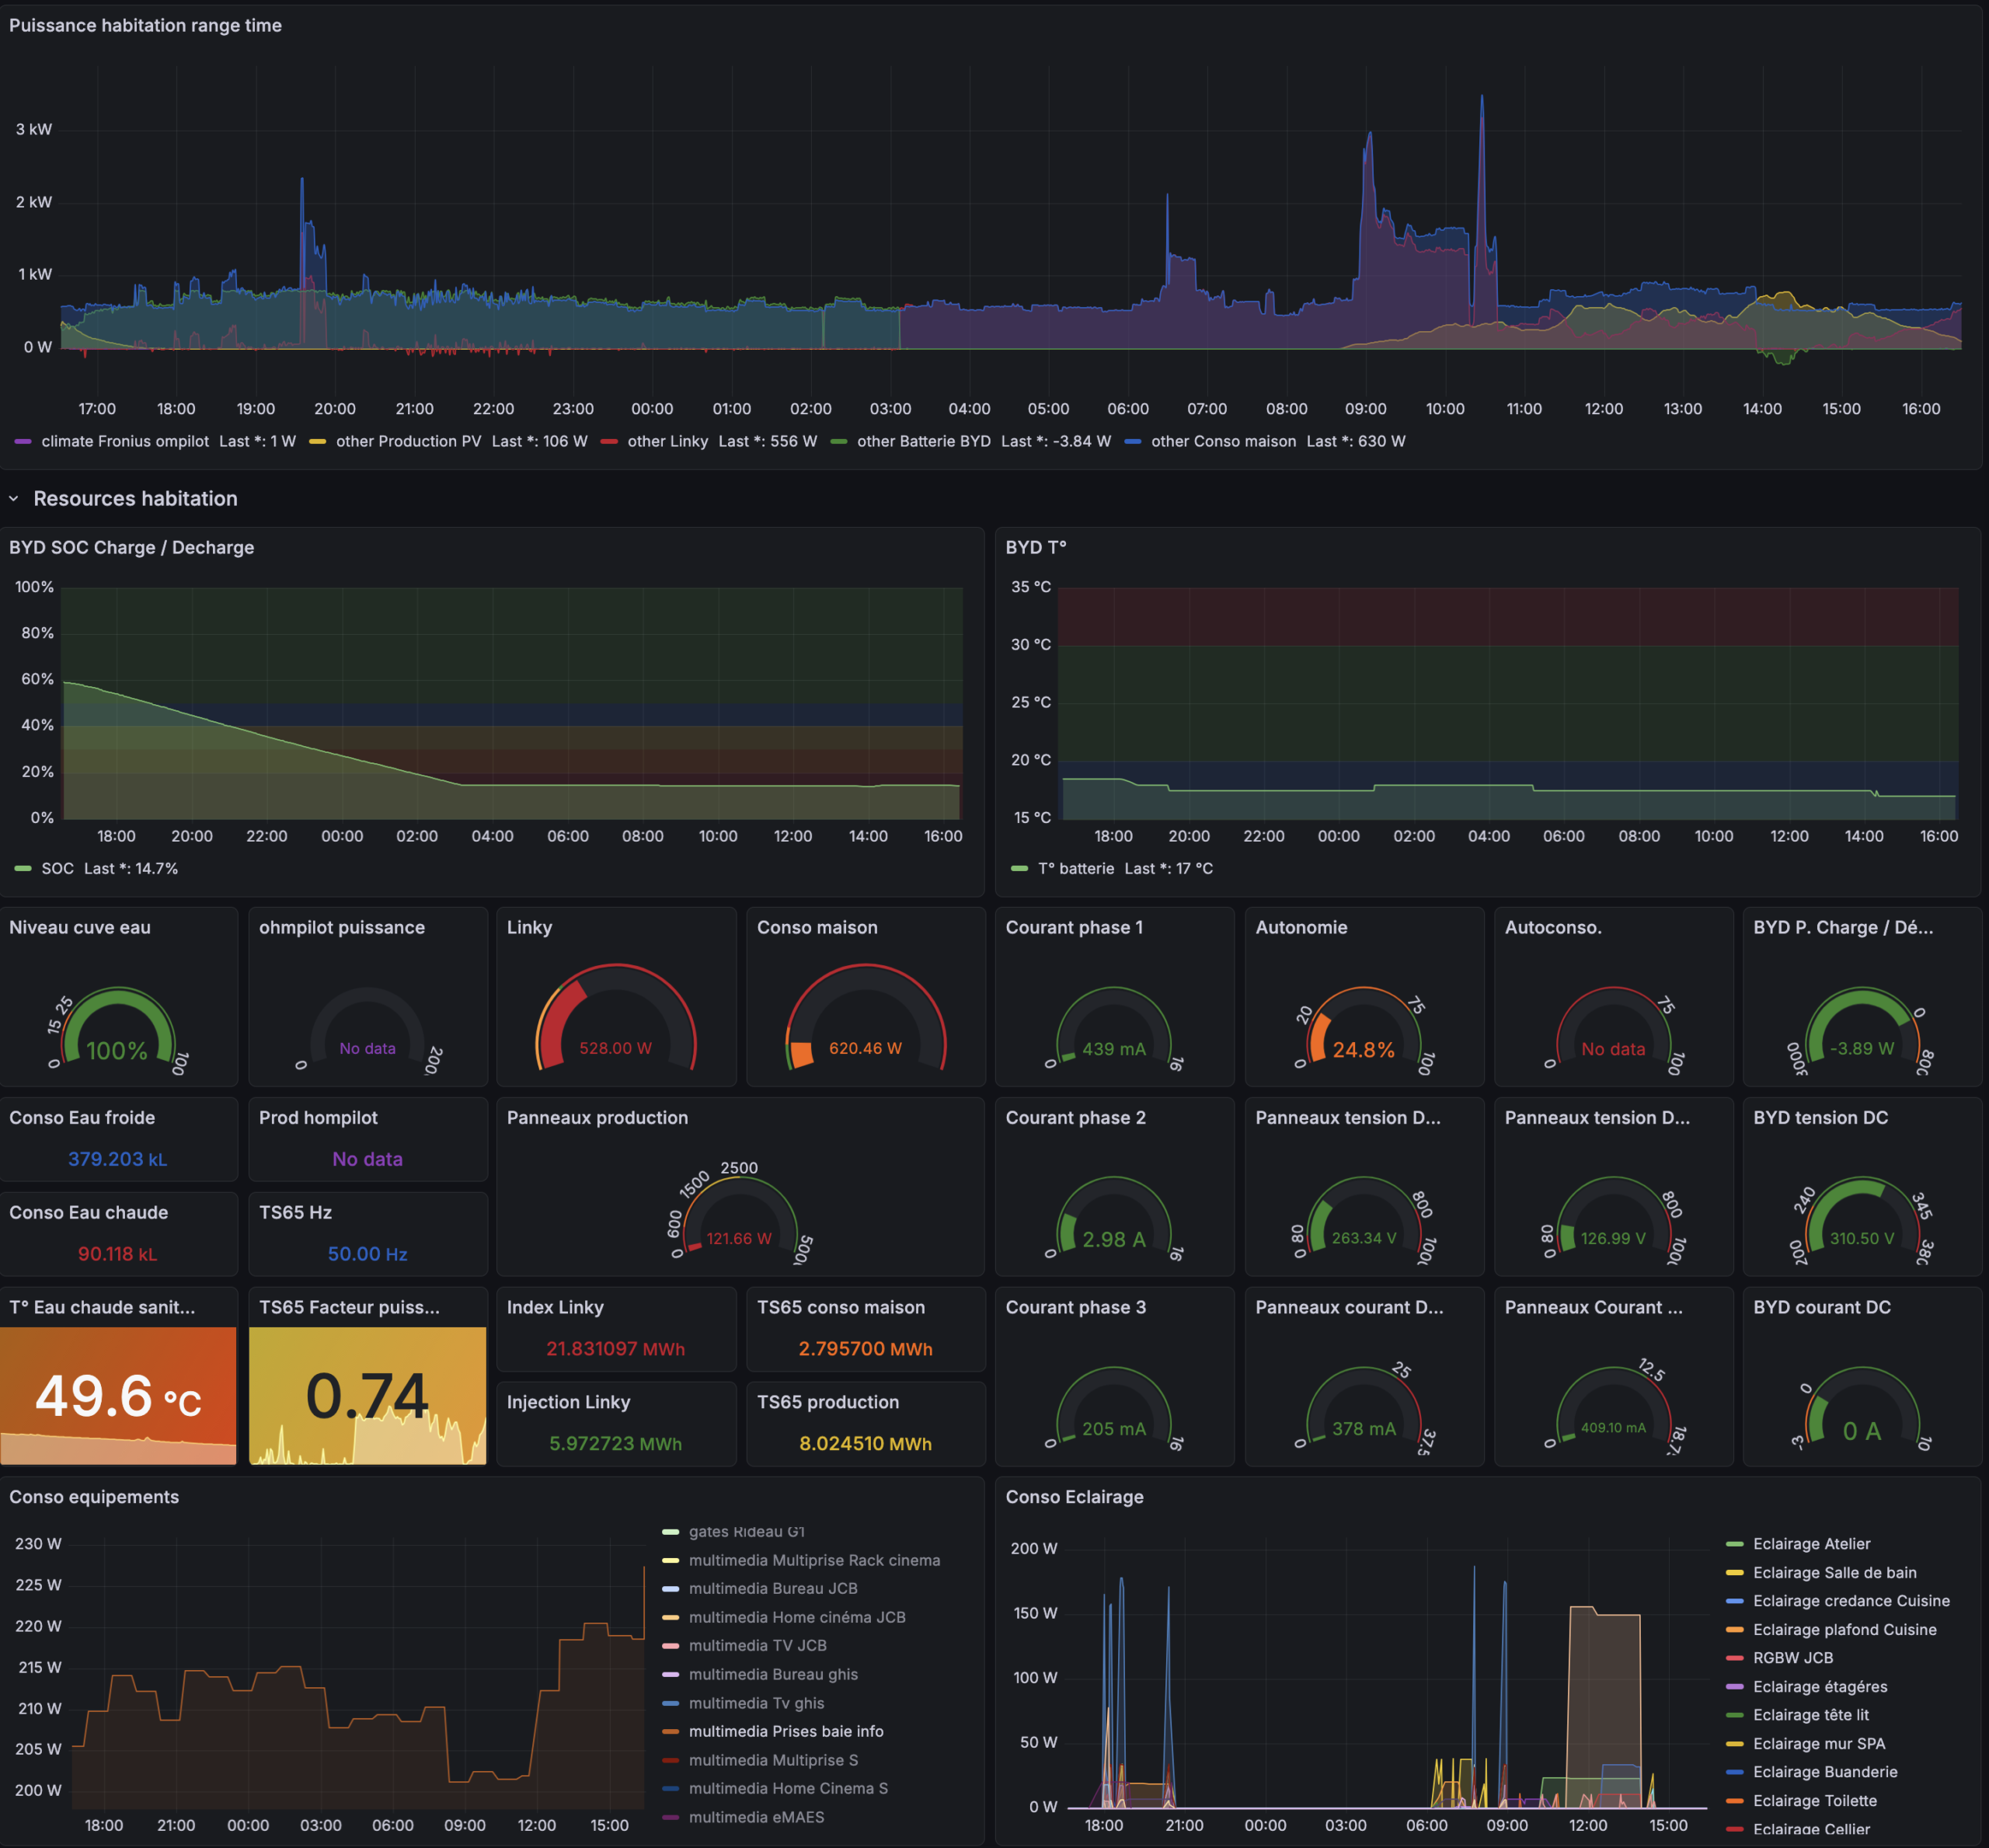Image resolution: width=1989 pixels, height=1848 pixels.
Task: Toggle other Production PV legend series
Action: (408, 441)
